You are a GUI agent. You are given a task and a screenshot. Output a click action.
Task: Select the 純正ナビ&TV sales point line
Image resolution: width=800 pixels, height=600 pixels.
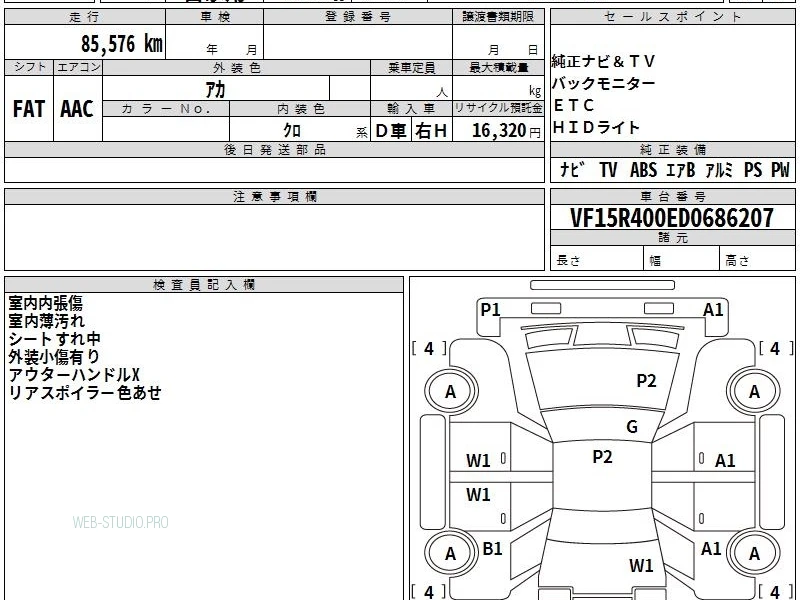tap(603, 62)
